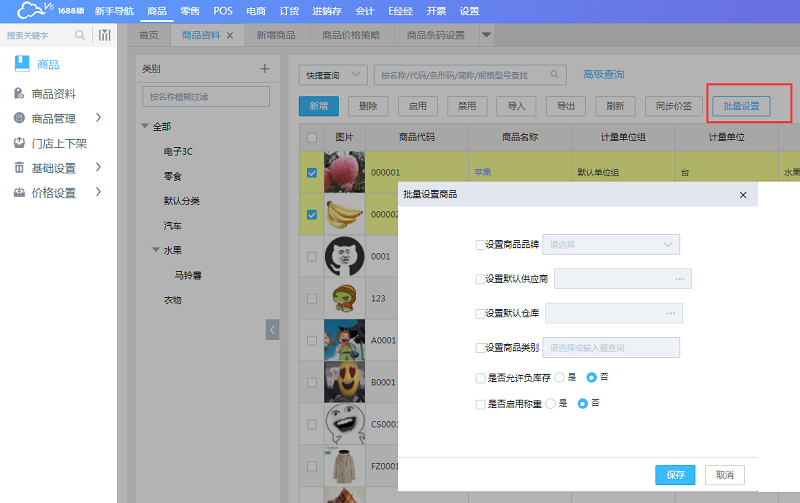Click the 保存 button
Screen dimensions: 800x503
click(674, 474)
